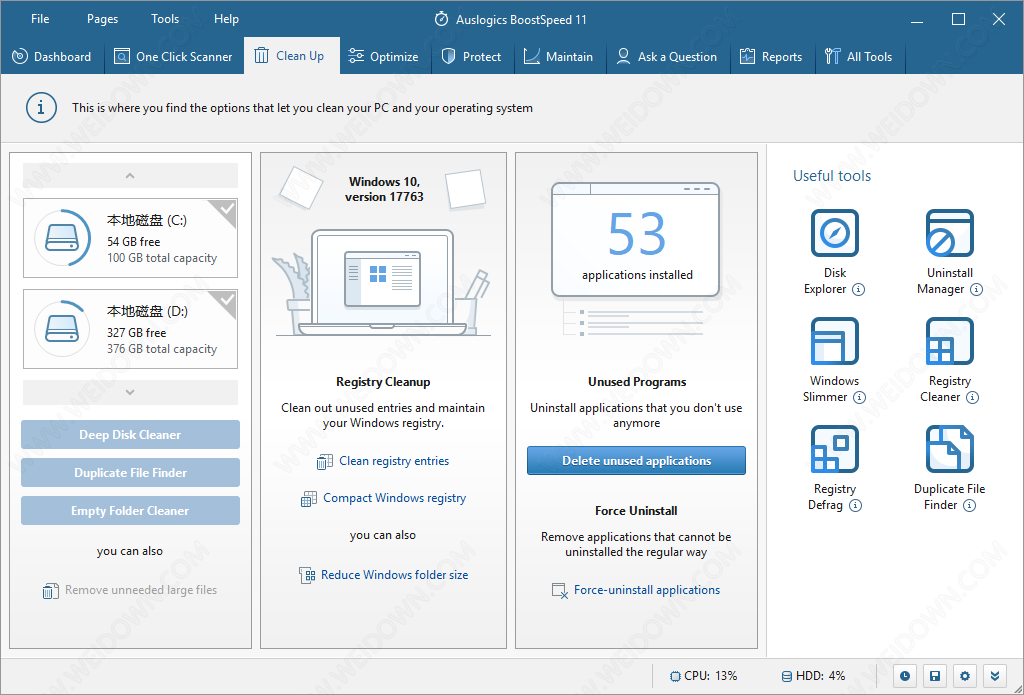Click the Registry Cleanup heading

click(x=383, y=381)
